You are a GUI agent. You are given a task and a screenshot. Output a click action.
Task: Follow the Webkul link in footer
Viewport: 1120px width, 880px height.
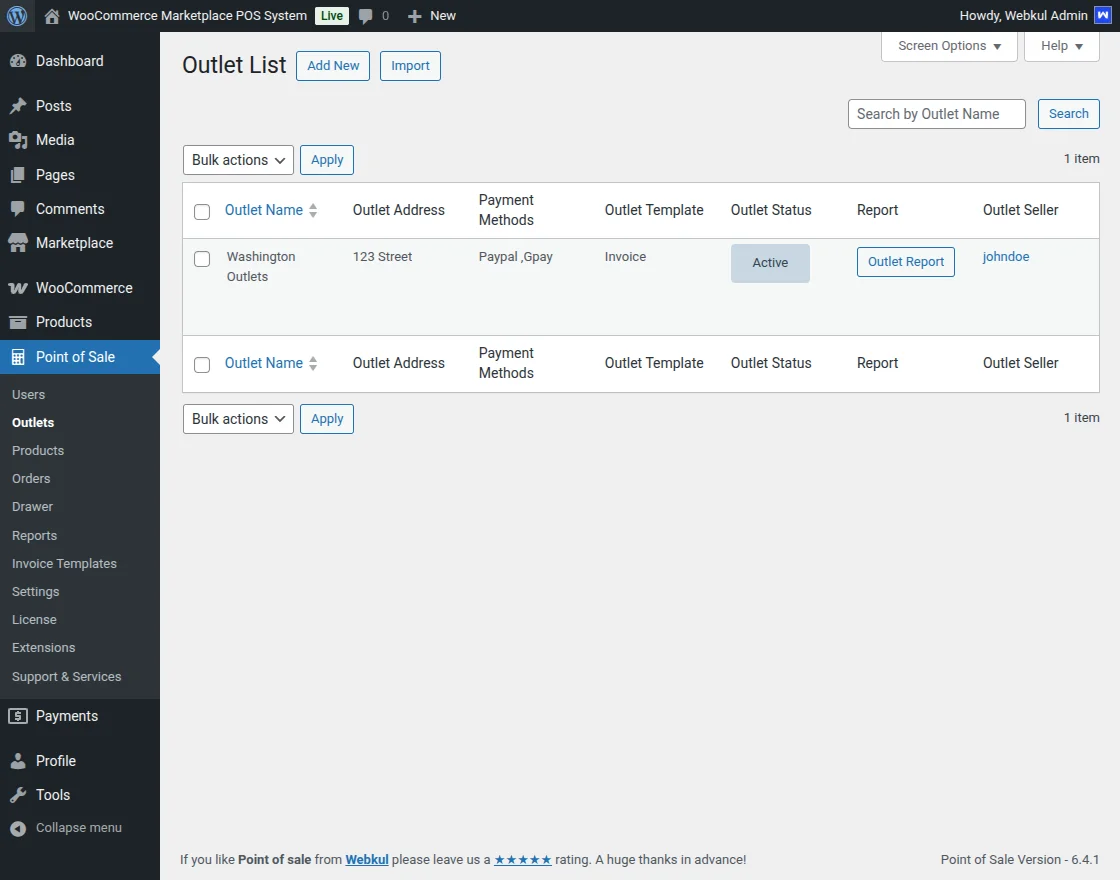tap(367, 859)
